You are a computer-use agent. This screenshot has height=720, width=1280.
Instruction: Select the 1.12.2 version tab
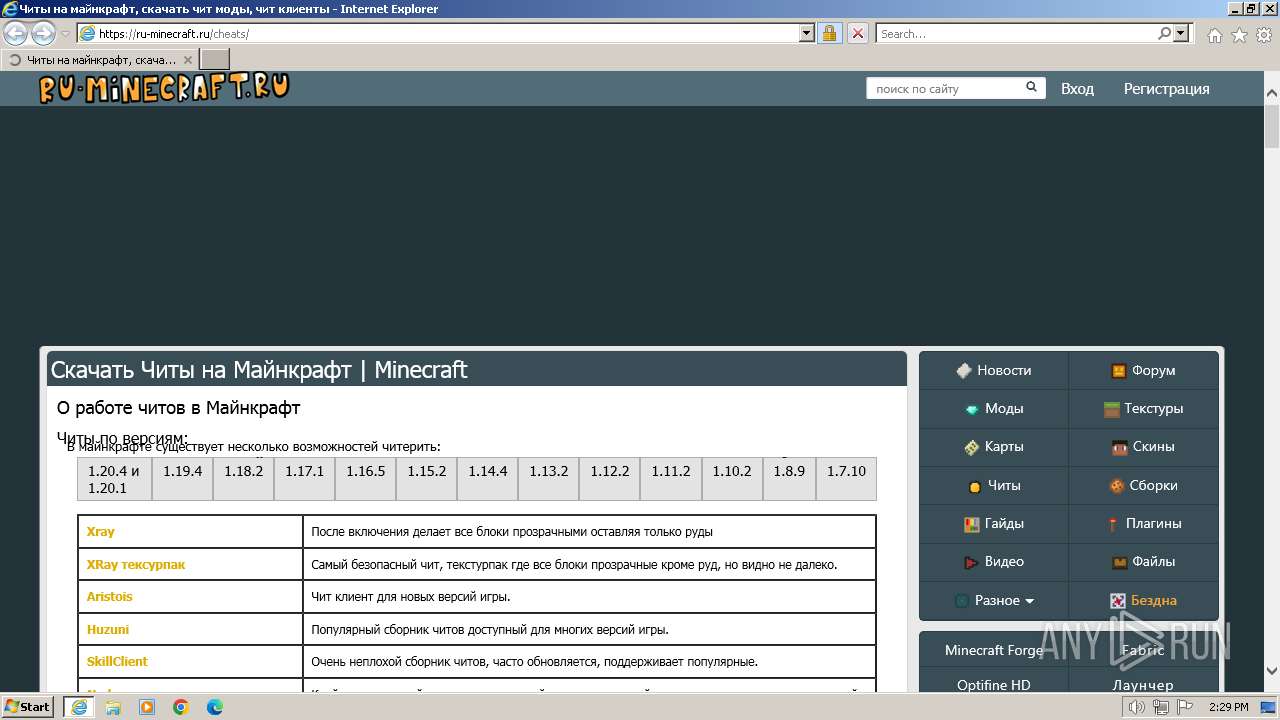[x=610, y=479]
